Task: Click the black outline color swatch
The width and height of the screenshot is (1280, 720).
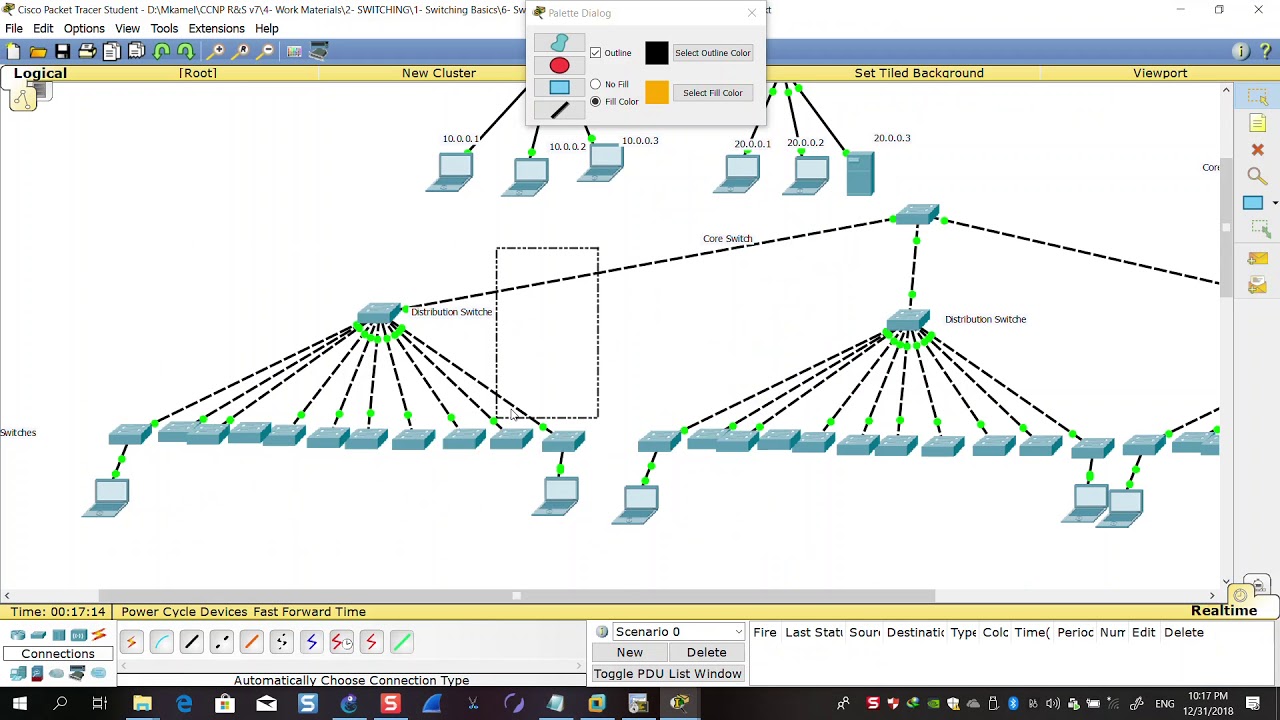Action: coord(656,53)
